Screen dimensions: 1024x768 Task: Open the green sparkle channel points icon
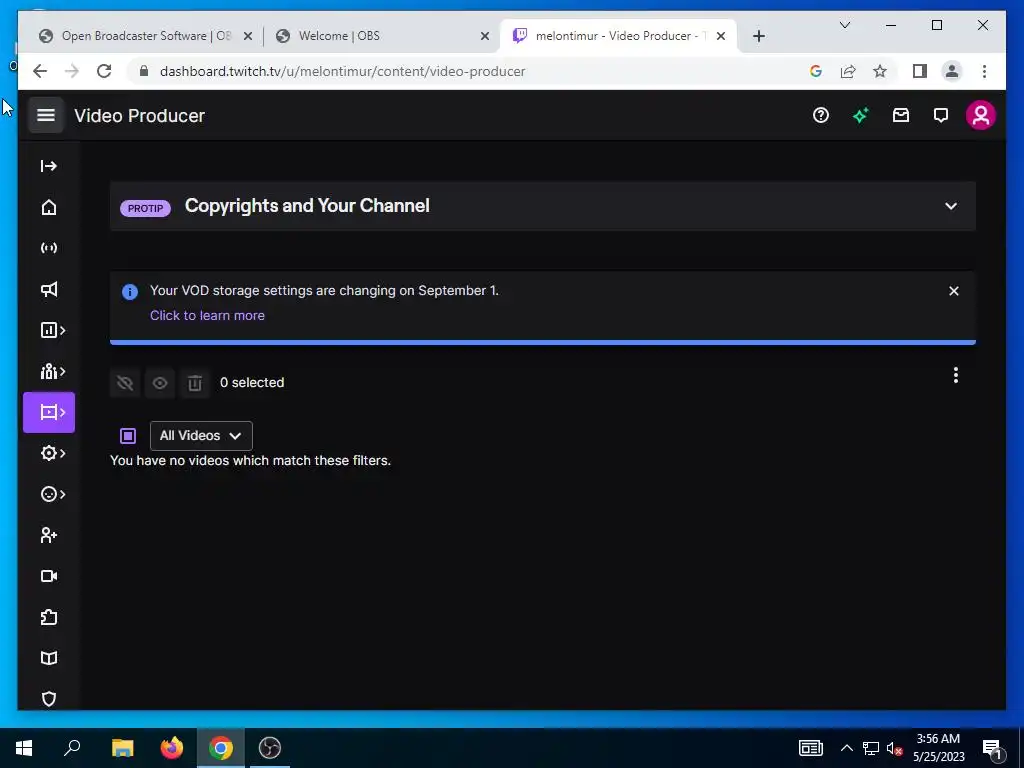[x=861, y=116]
